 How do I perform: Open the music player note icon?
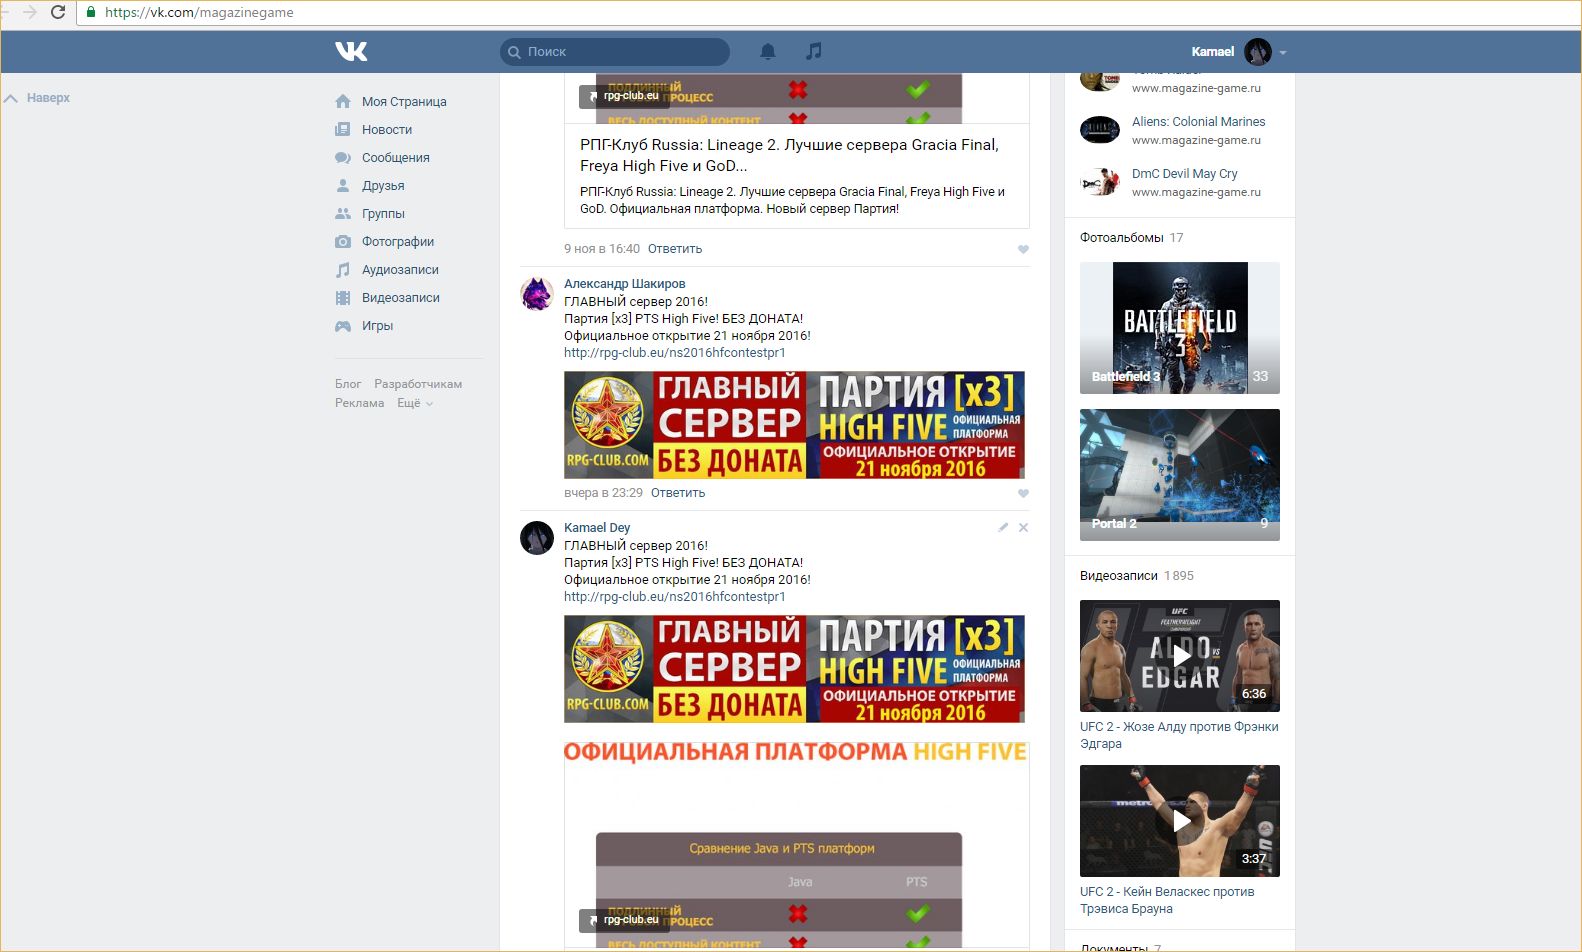814,51
